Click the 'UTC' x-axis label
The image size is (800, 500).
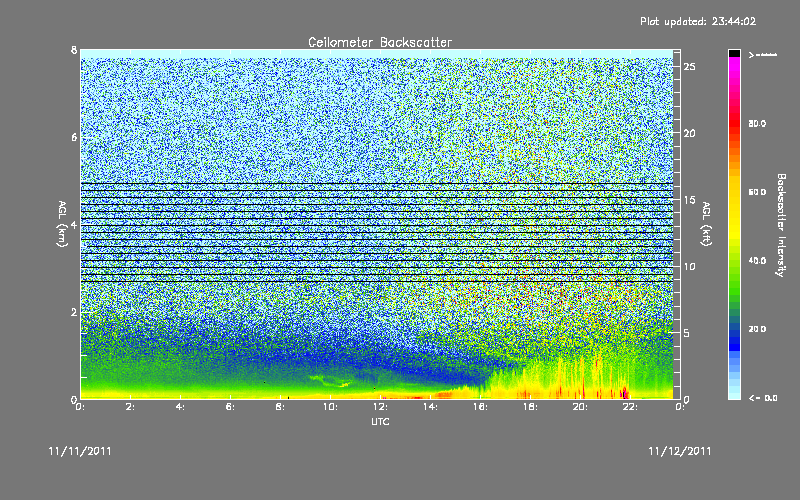pos(380,421)
